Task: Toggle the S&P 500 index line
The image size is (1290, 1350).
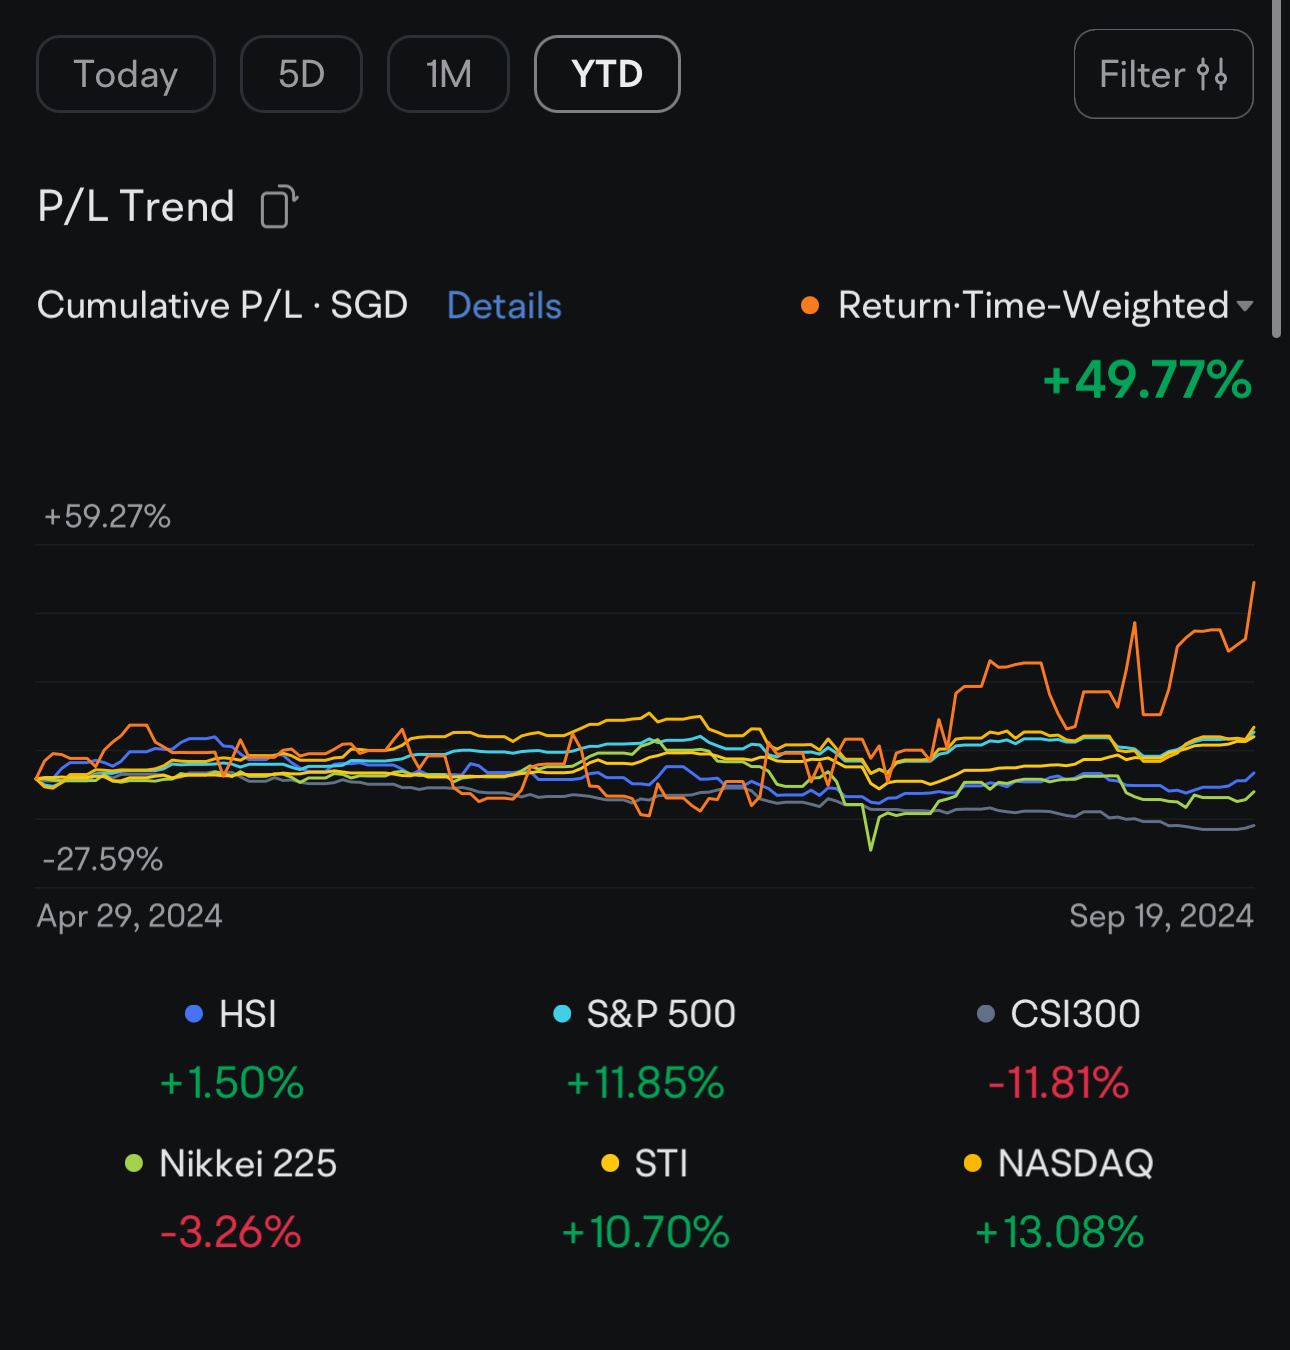Action: [645, 1014]
